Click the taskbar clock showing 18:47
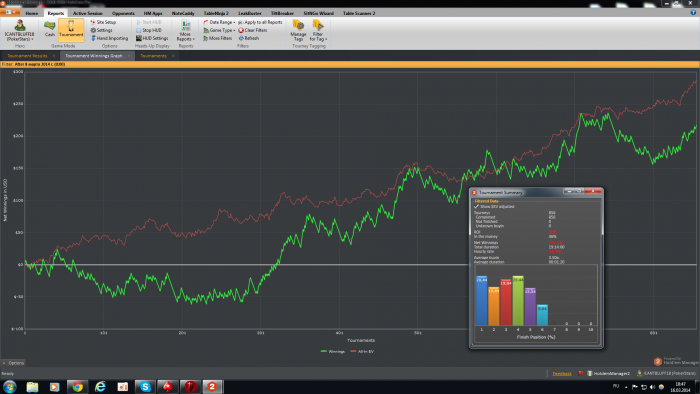Screen dimensions: 700x394 coord(680,386)
